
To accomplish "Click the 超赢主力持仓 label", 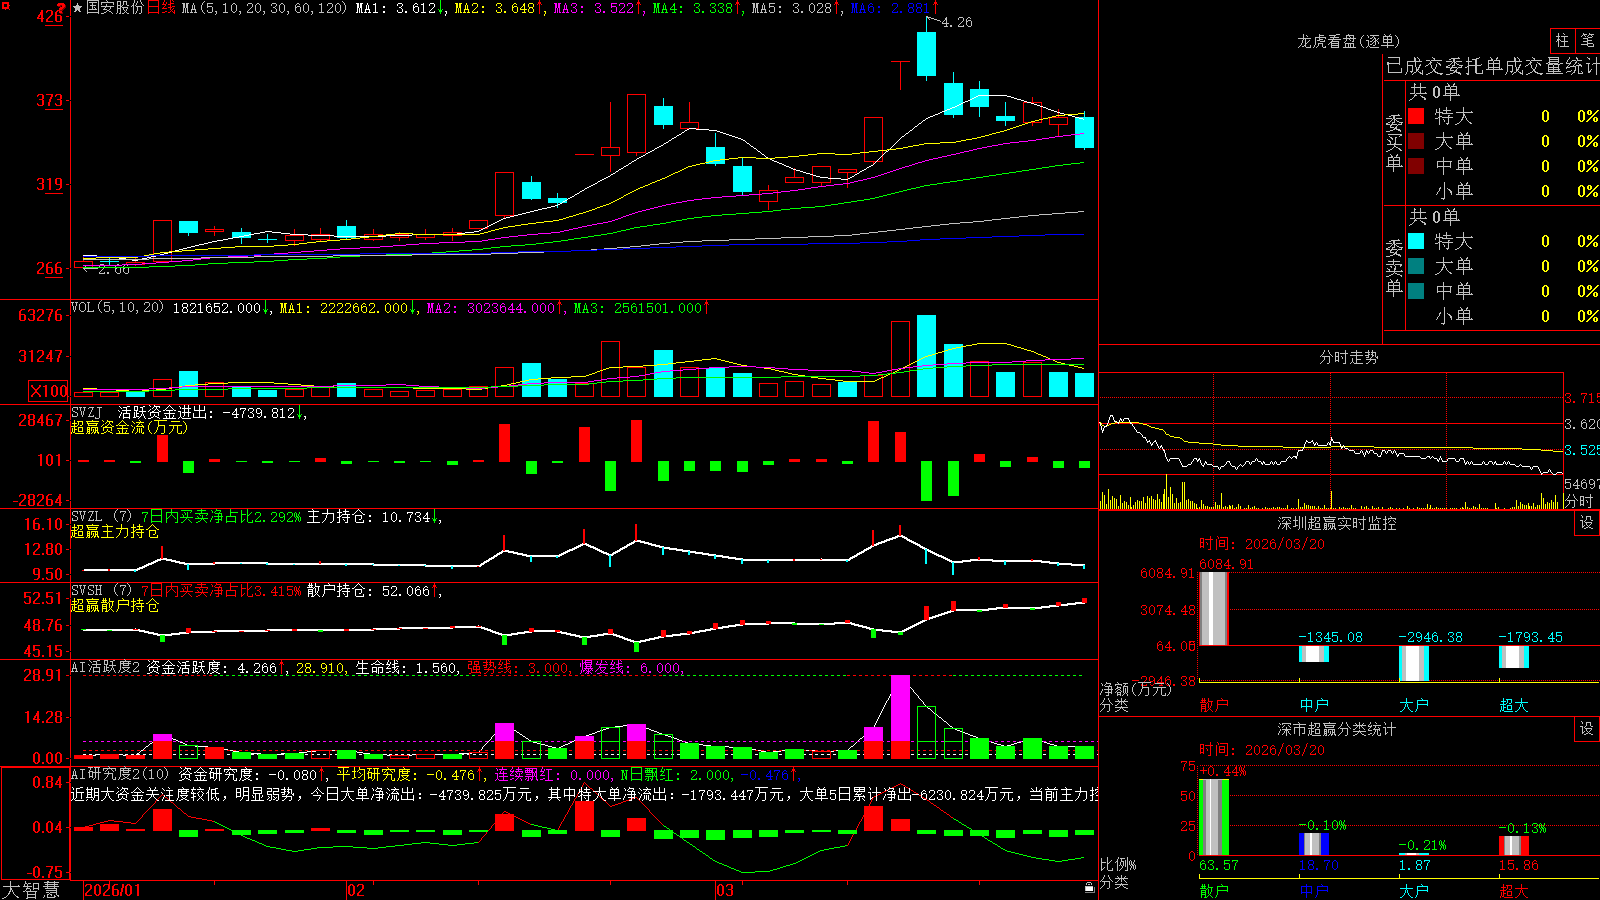I will [115, 531].
